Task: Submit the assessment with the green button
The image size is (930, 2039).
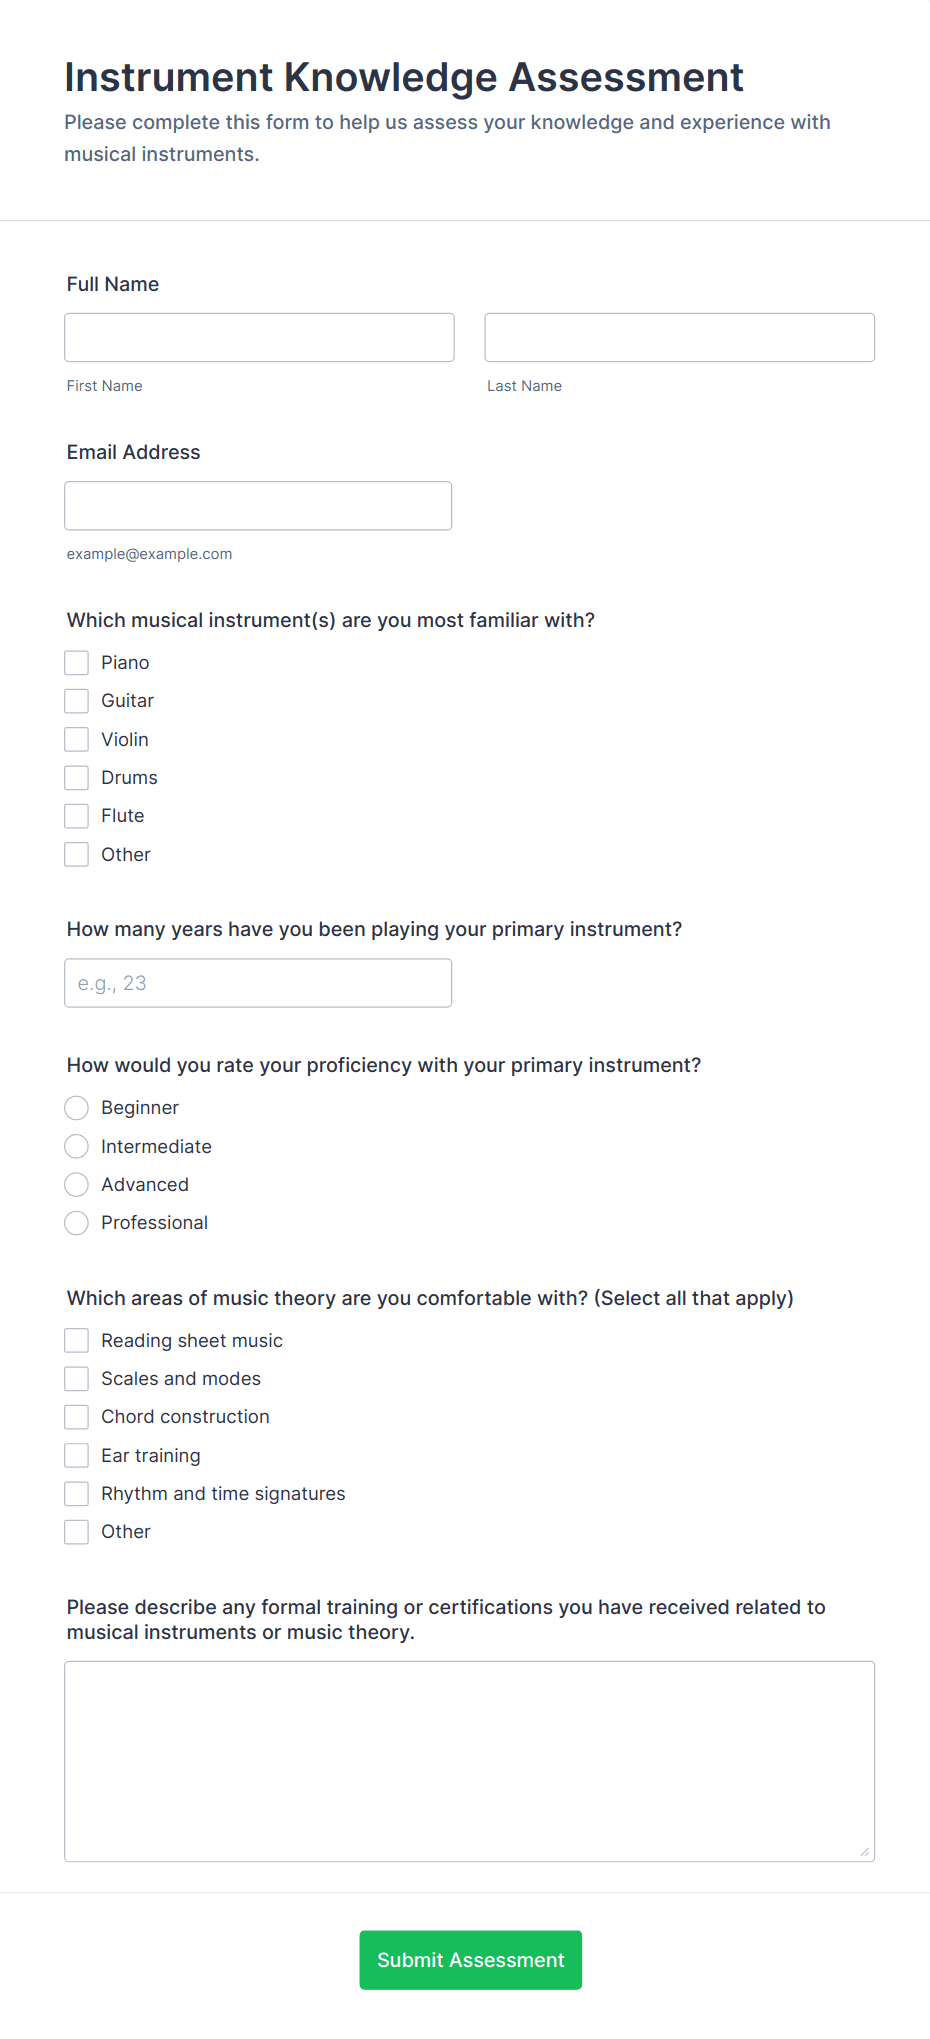Action: [470, 1960]
